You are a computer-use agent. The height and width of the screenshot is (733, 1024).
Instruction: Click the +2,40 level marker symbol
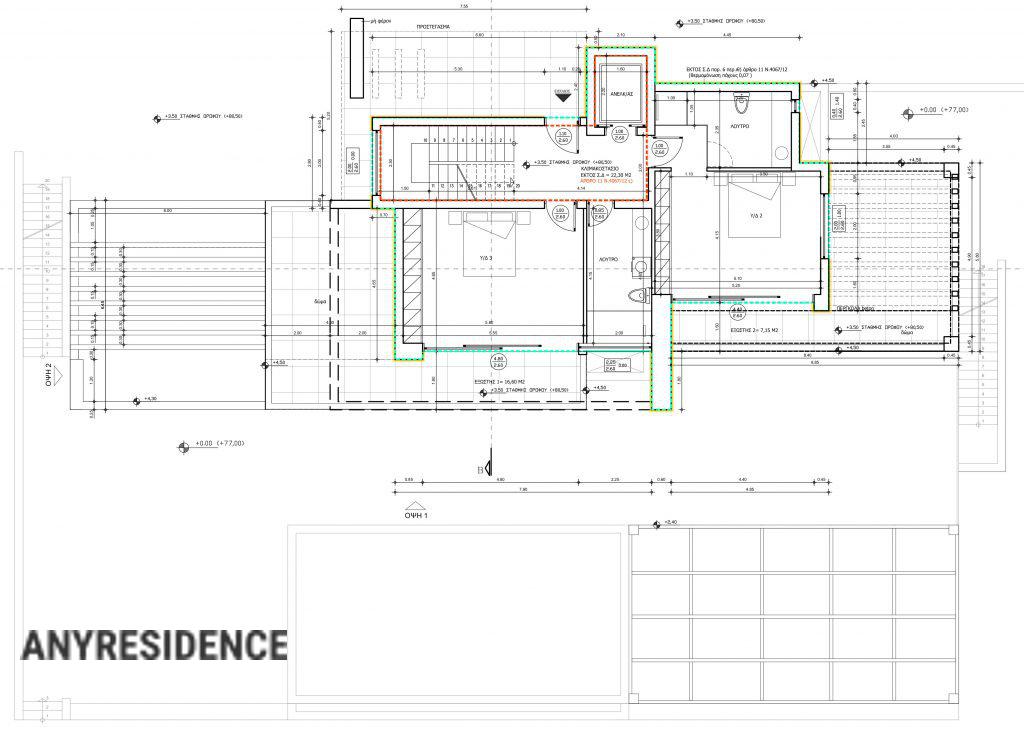[x=655, y=522]
